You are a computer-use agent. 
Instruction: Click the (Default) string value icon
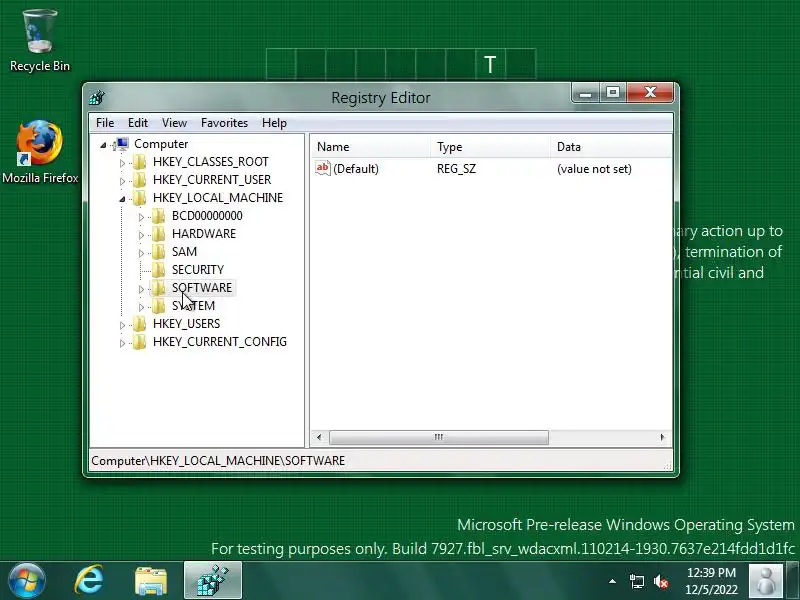point(322,168)
